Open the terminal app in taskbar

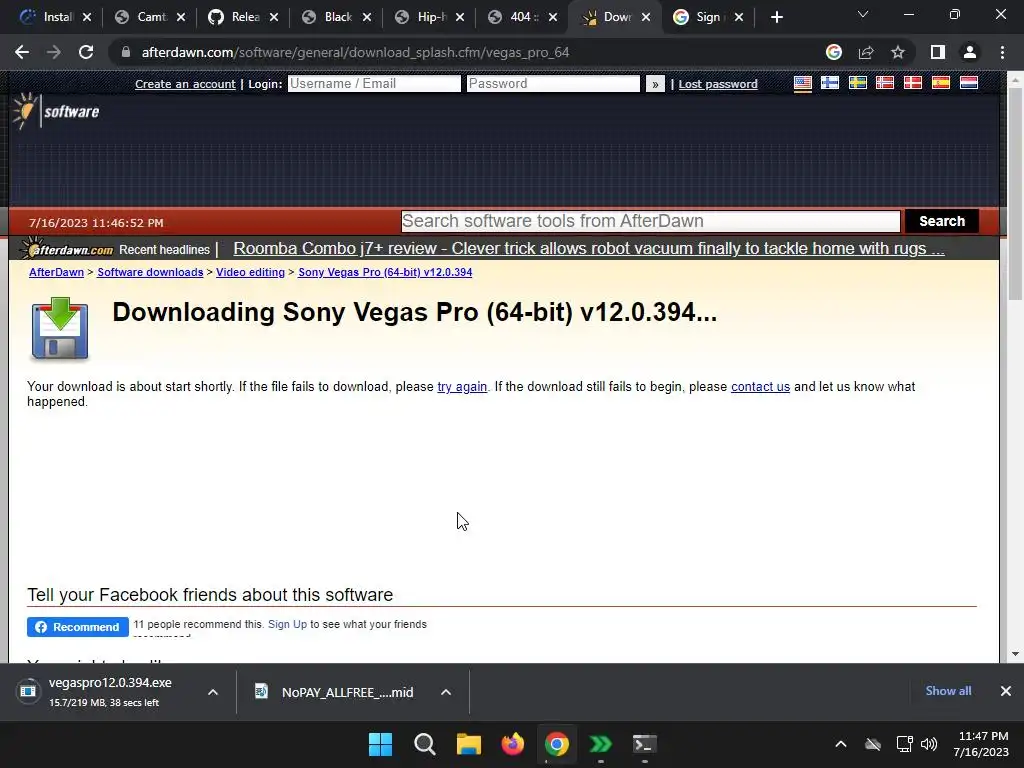pyautogui.click(x=645, y=744)
